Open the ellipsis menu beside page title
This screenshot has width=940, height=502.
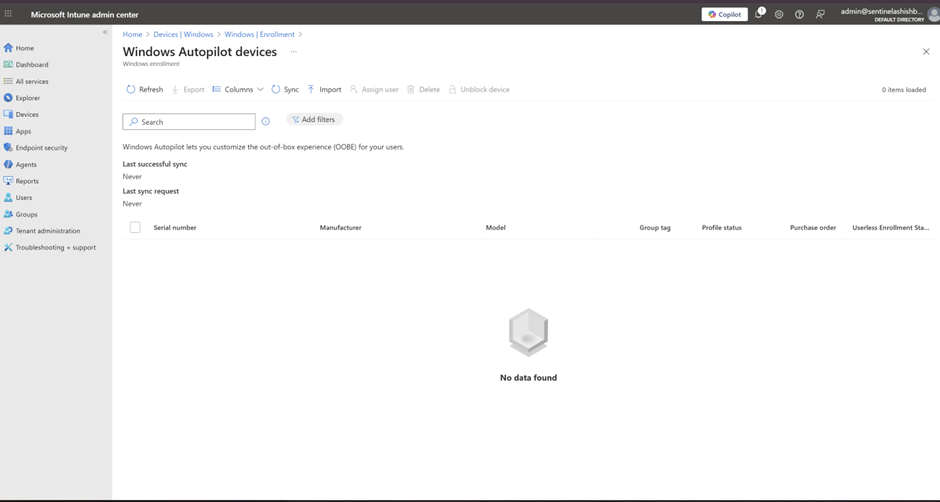(x=293, y=52)
